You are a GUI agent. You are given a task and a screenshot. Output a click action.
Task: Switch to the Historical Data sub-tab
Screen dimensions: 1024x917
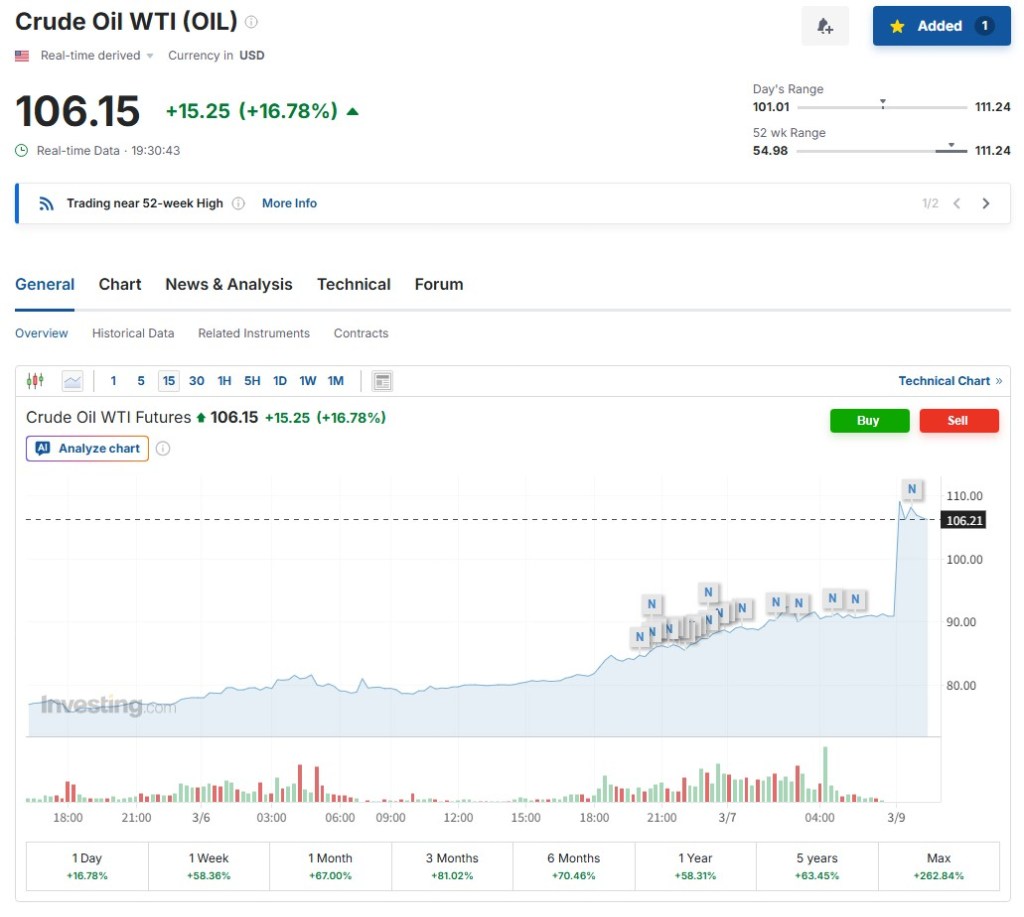tap(133, 334)
